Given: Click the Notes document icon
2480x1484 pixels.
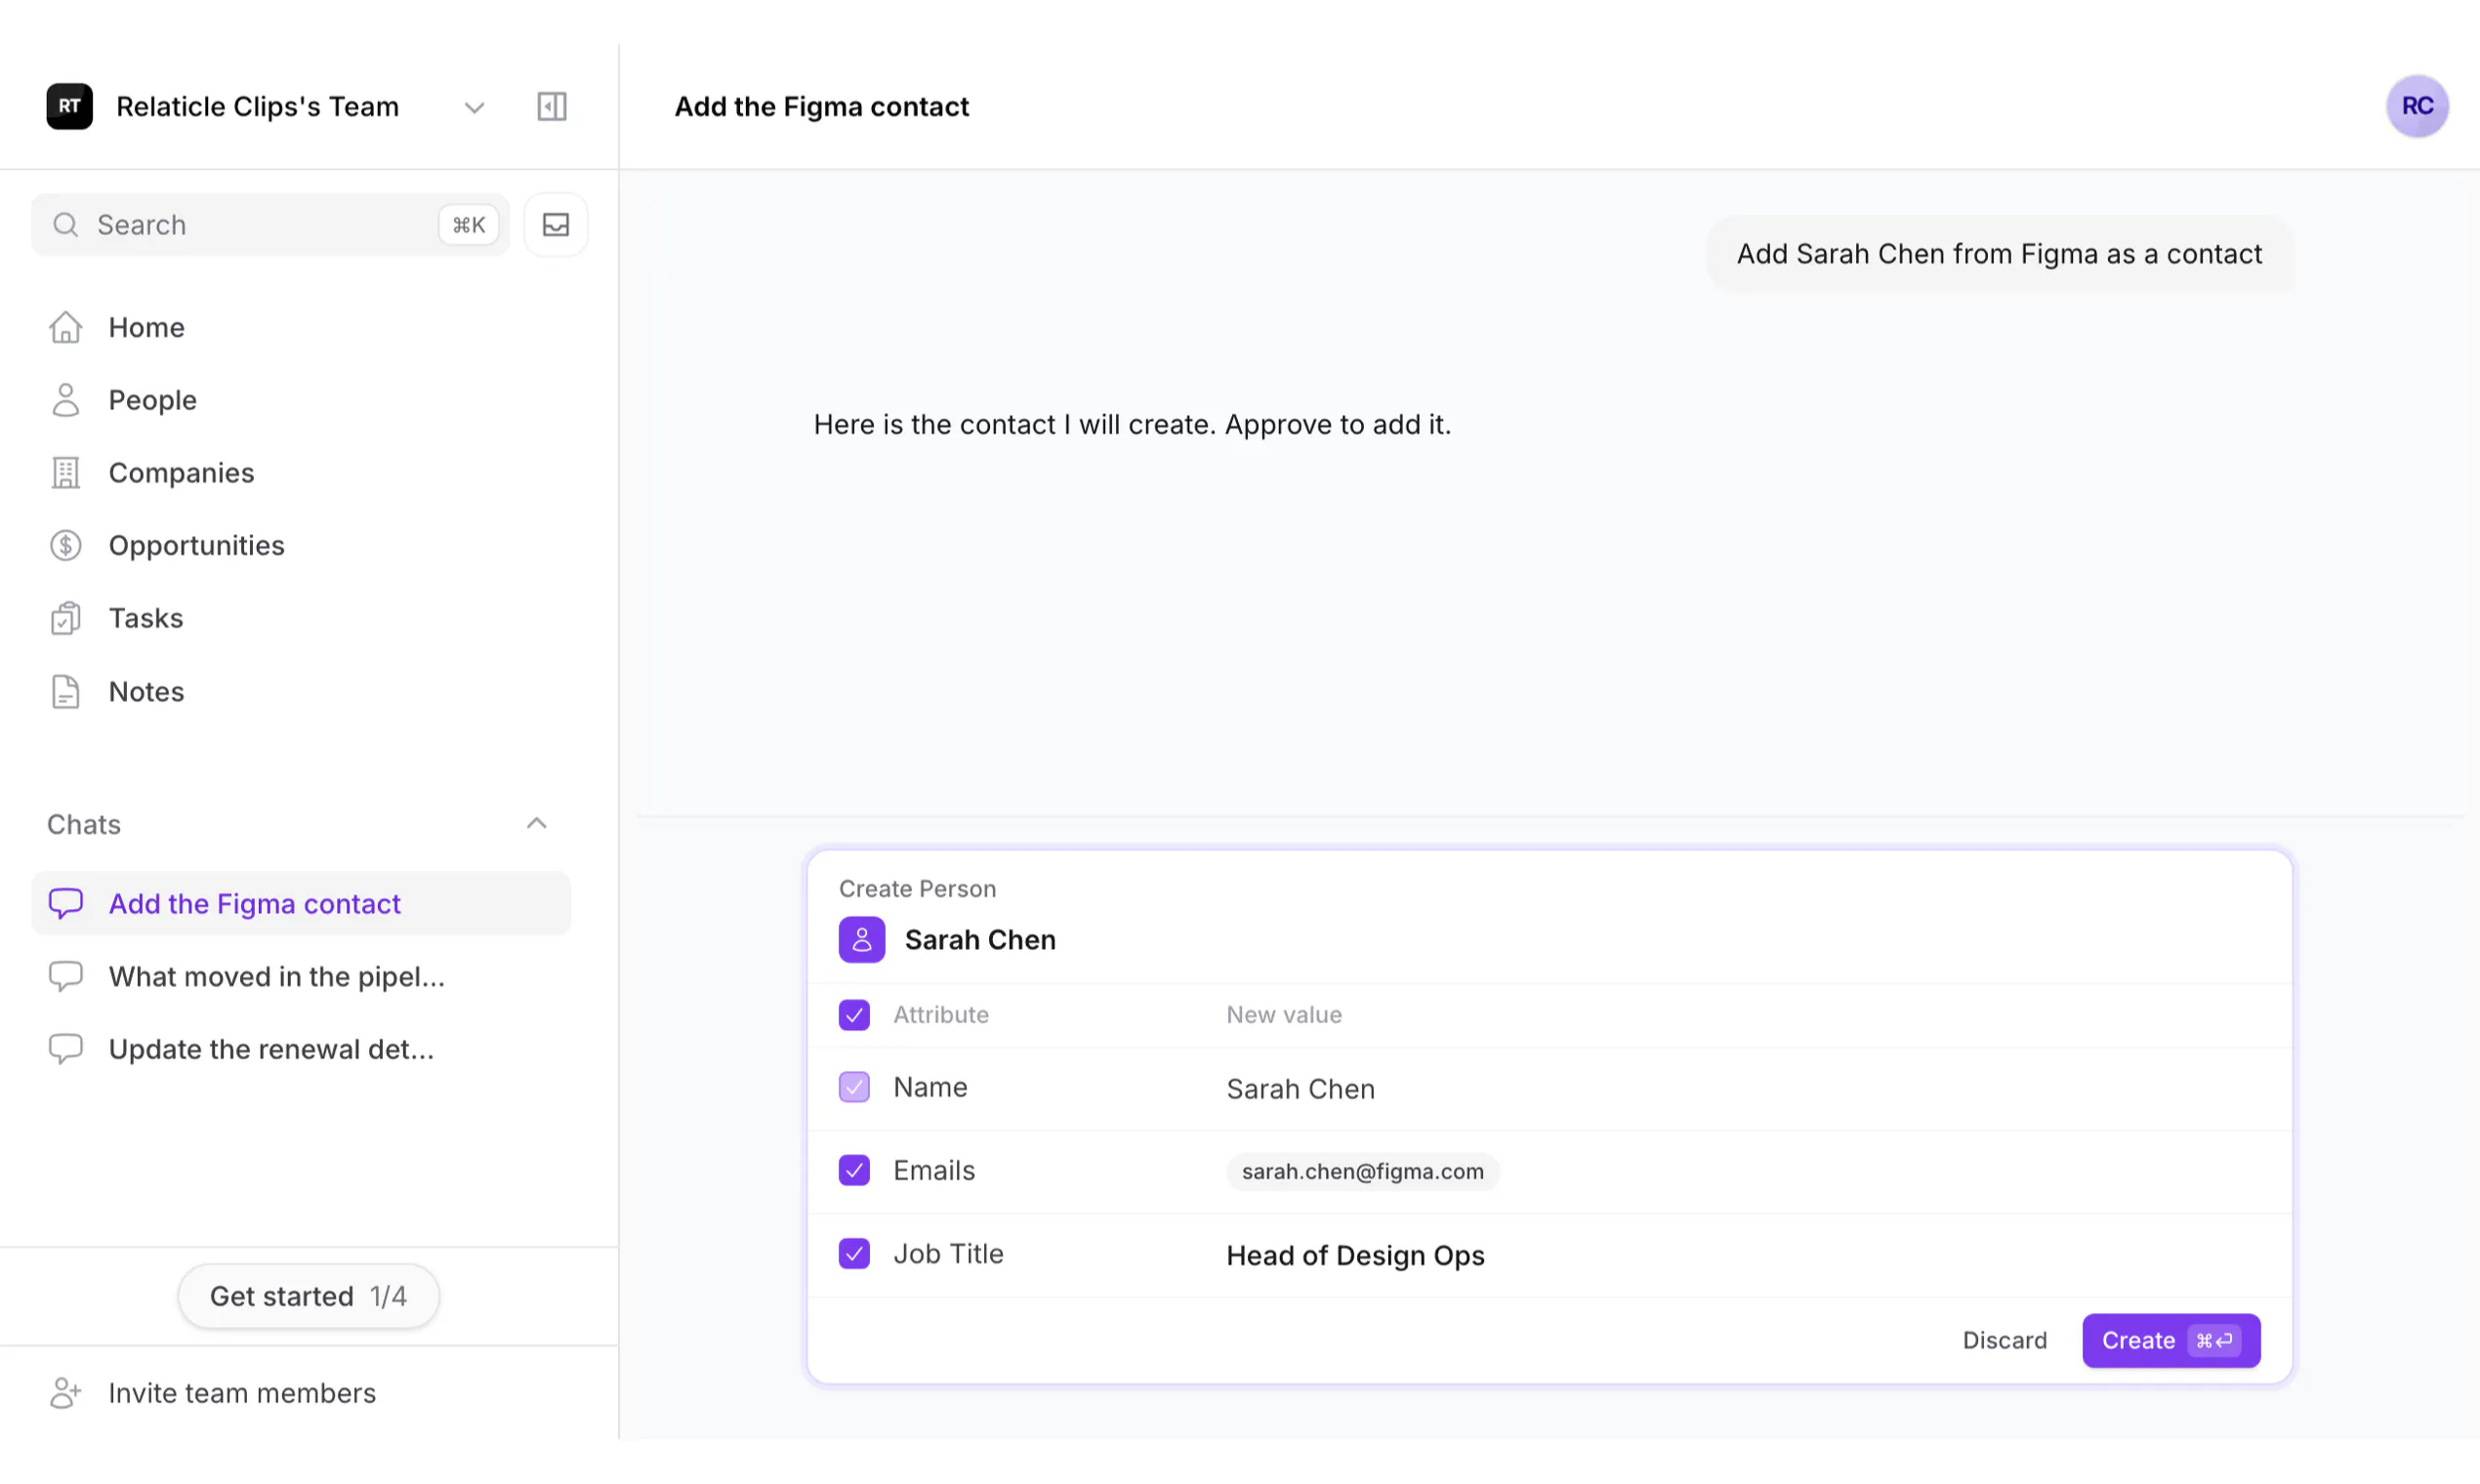Looking at the screenshot, I should (x=66, y=691).
